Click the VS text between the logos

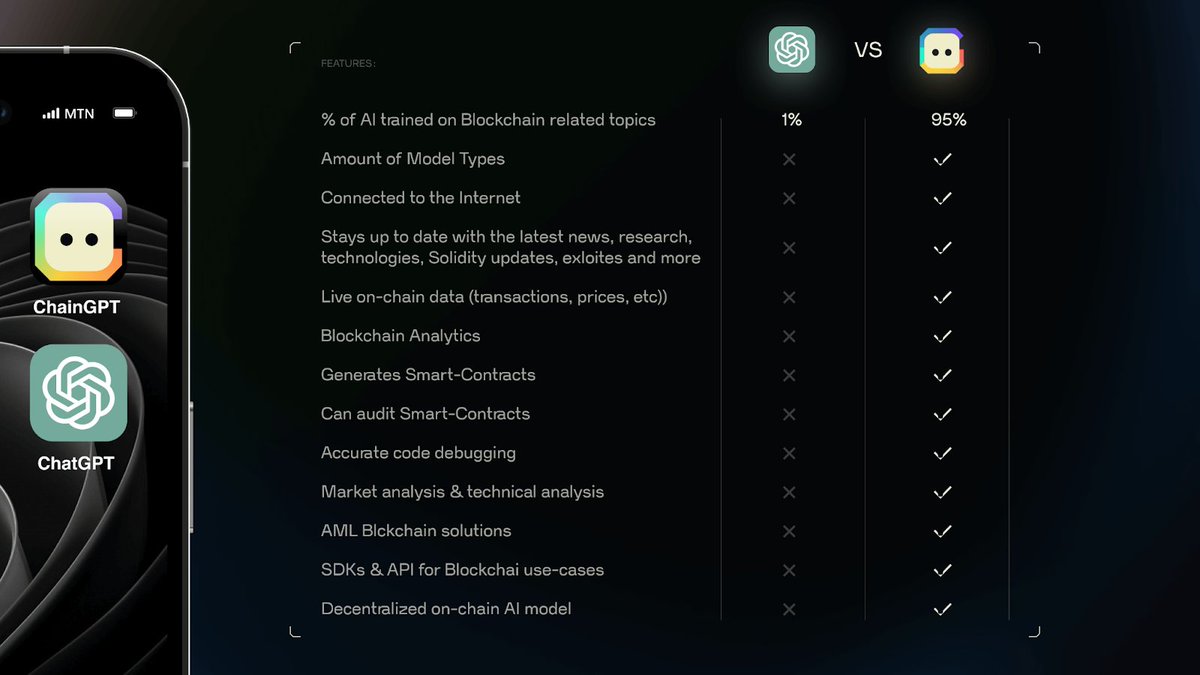coord(868,50)
